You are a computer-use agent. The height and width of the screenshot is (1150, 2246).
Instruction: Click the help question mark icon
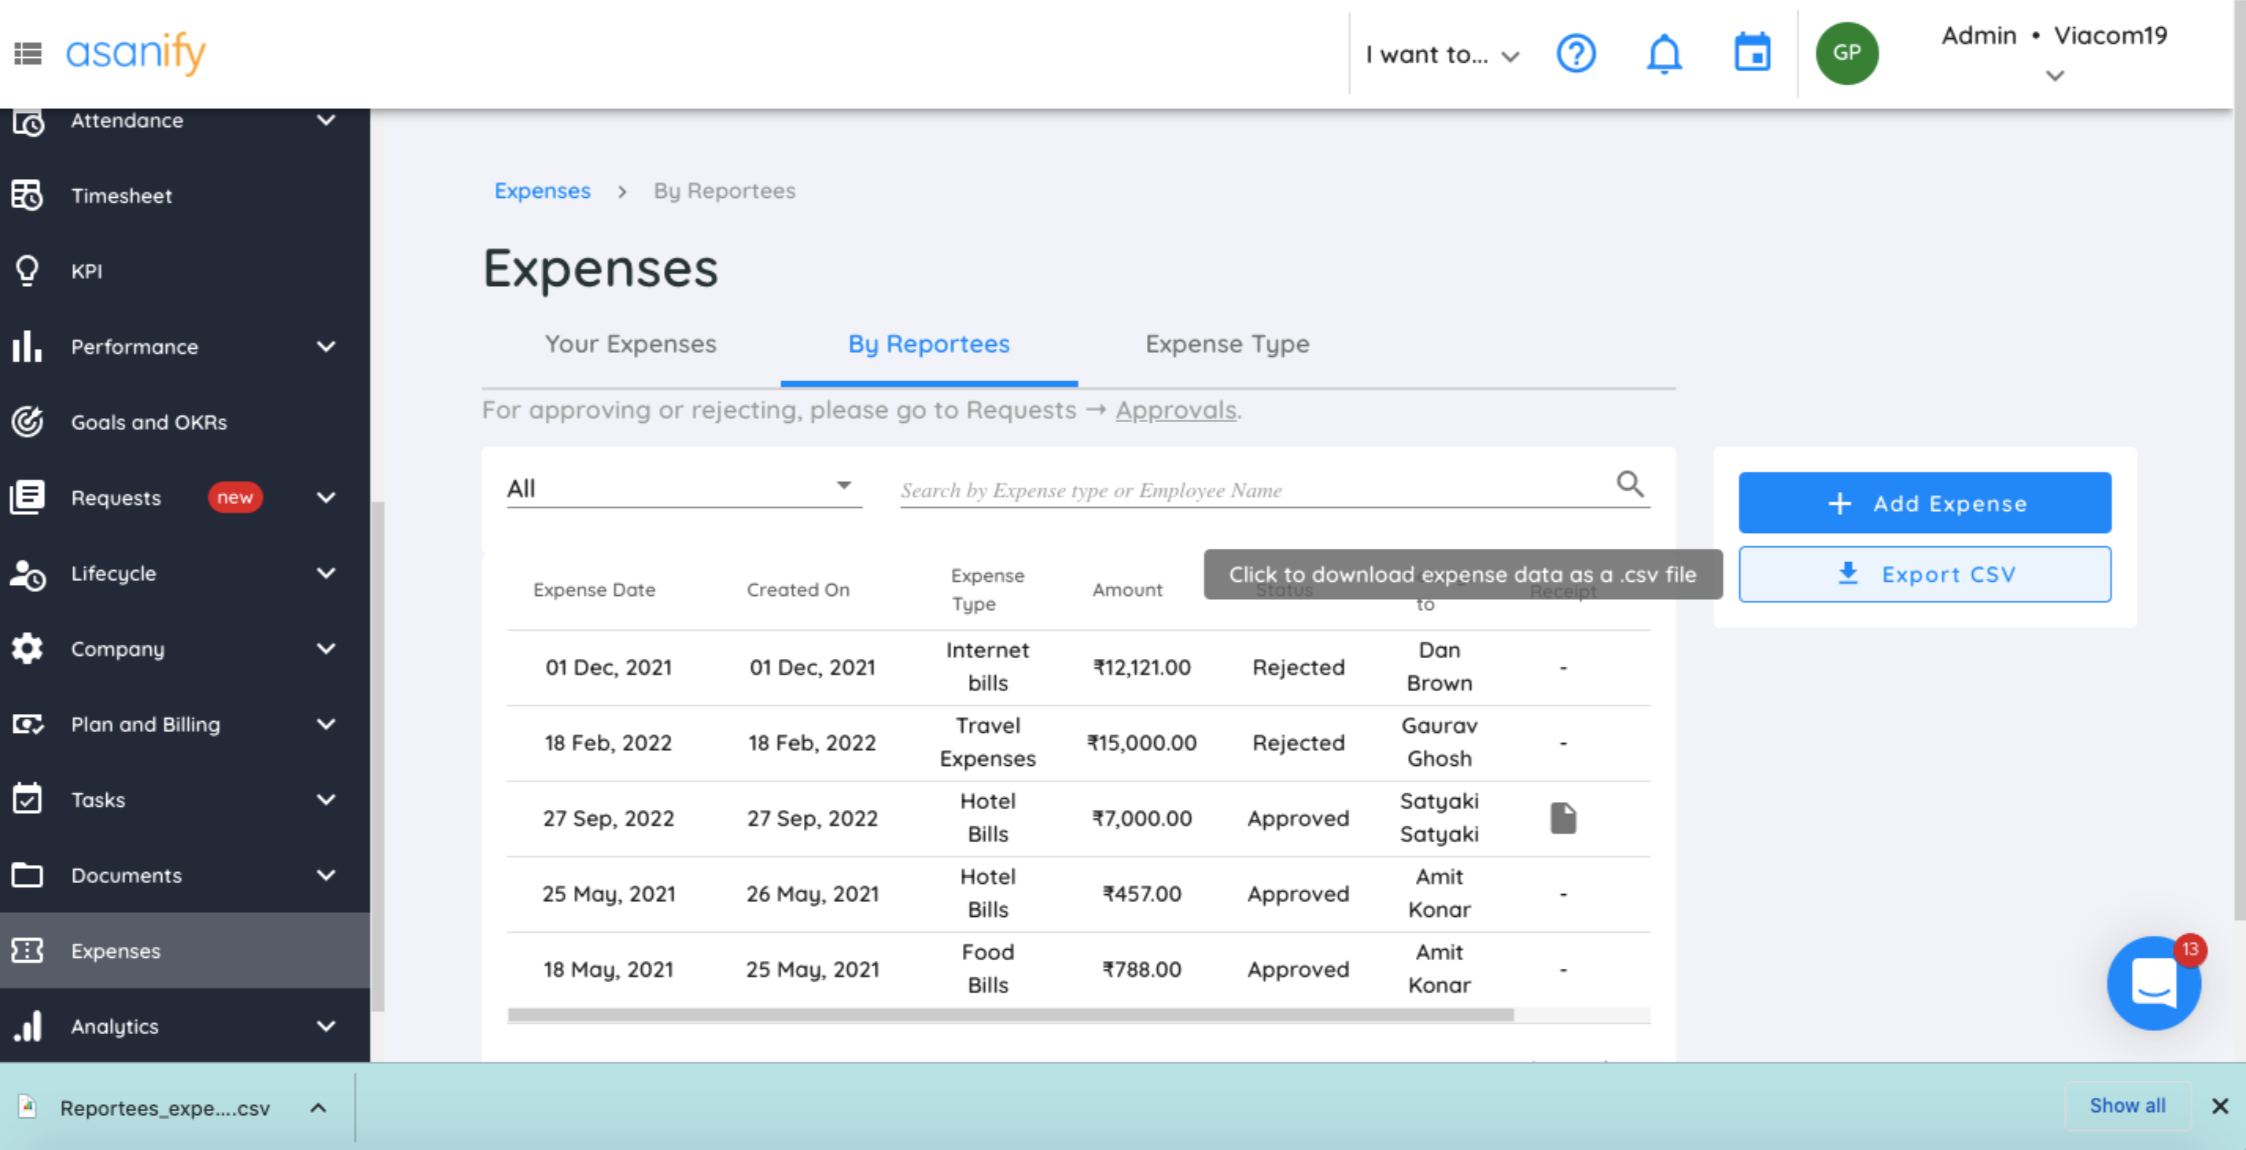tap(1576, 54)
